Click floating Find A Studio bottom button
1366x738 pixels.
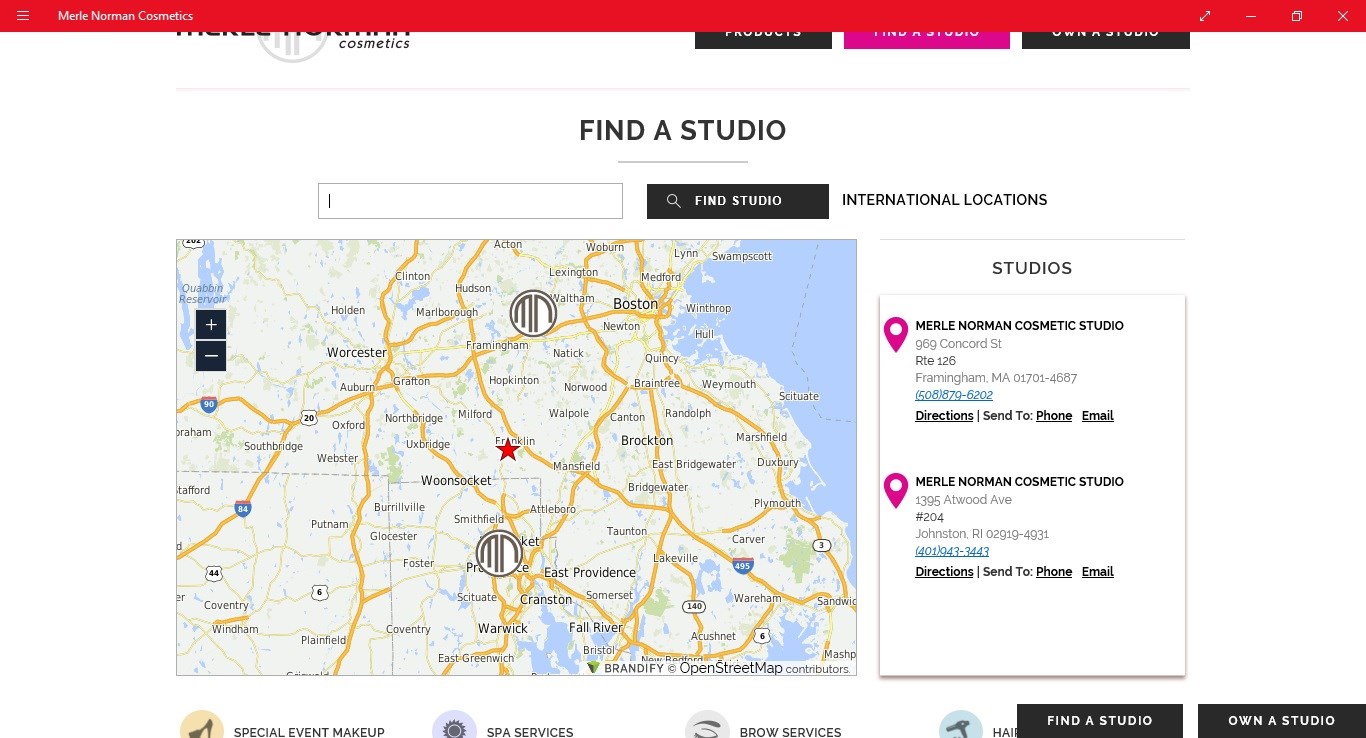1100,721
